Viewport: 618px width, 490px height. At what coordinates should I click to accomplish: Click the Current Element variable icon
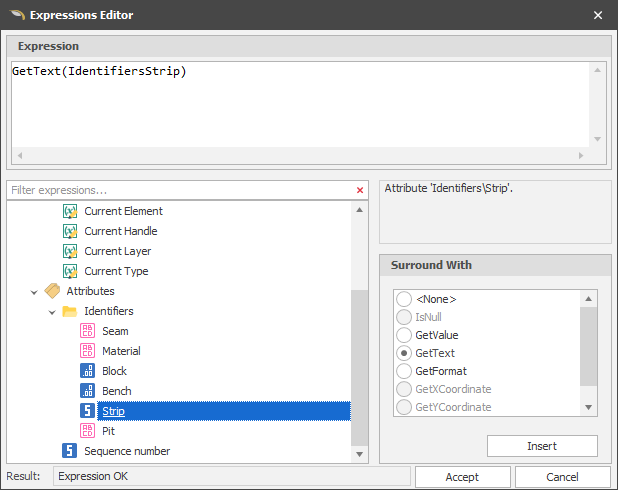70,211
